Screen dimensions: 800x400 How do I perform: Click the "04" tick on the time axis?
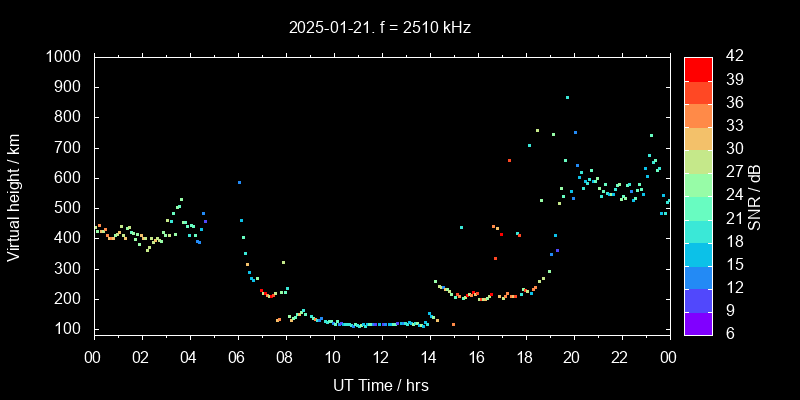(x=189, y=357)
